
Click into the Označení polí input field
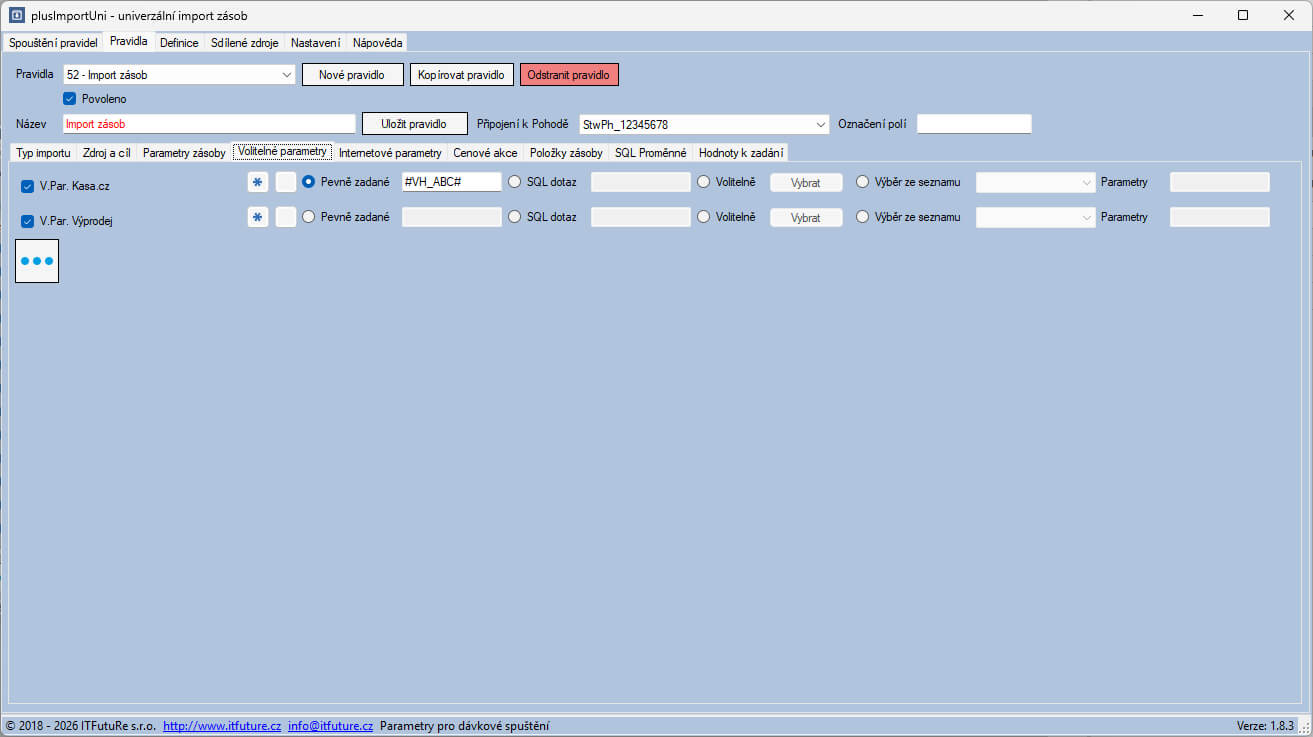pos(973,124)
